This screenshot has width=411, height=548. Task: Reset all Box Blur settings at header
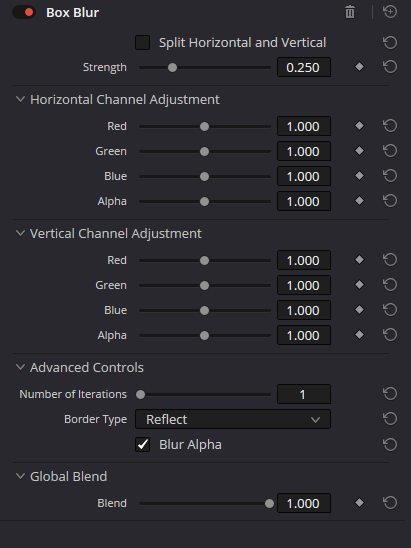click(390, 12)
